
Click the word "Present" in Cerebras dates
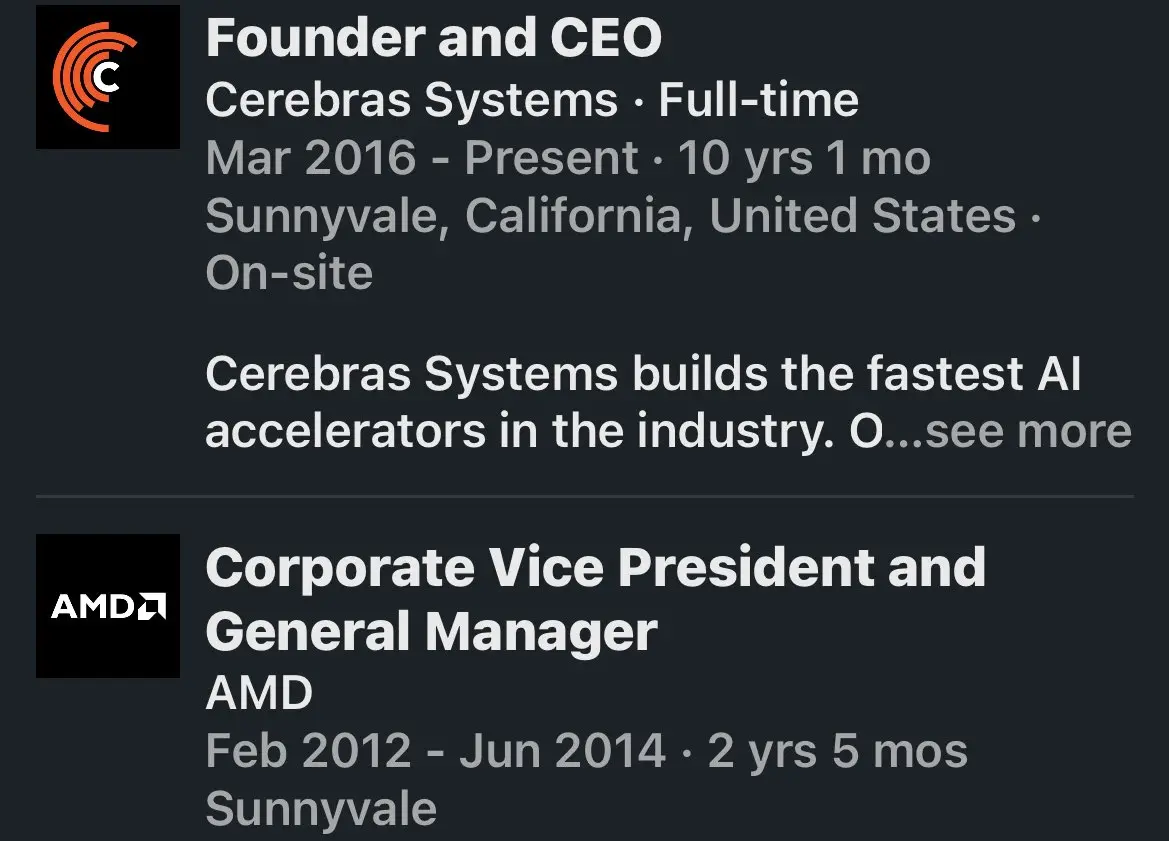(551, 158)
